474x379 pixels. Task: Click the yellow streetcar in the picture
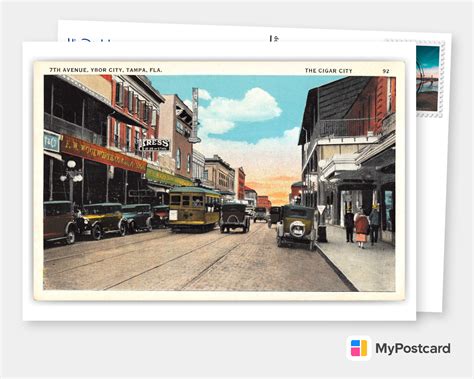pos(195,208)
